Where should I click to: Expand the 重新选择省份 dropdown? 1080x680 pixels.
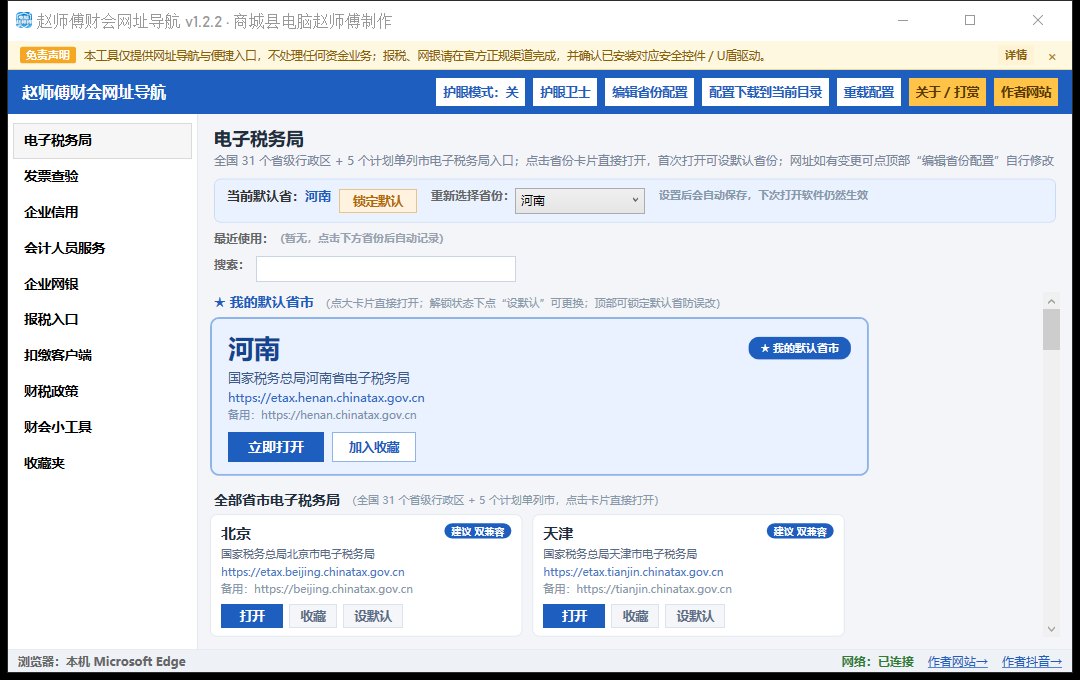[579, 200]
